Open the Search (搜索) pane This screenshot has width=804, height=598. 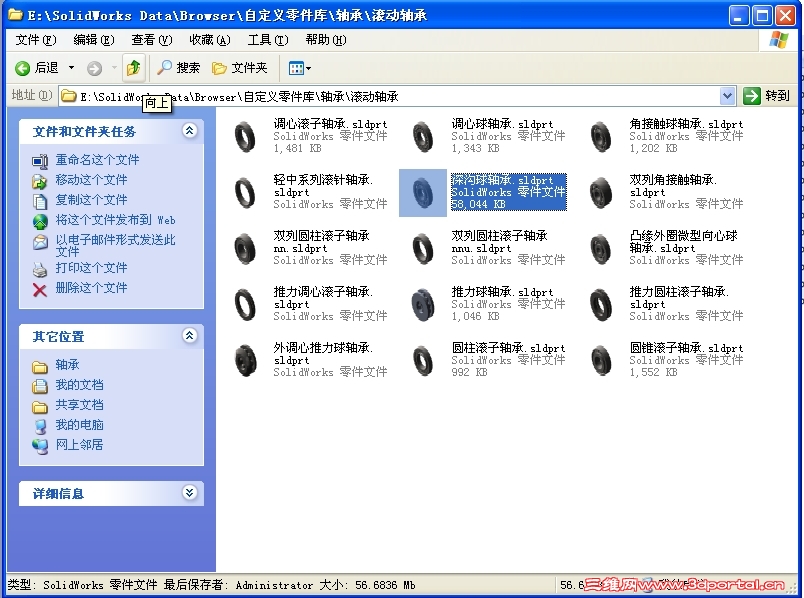[178, 68]
